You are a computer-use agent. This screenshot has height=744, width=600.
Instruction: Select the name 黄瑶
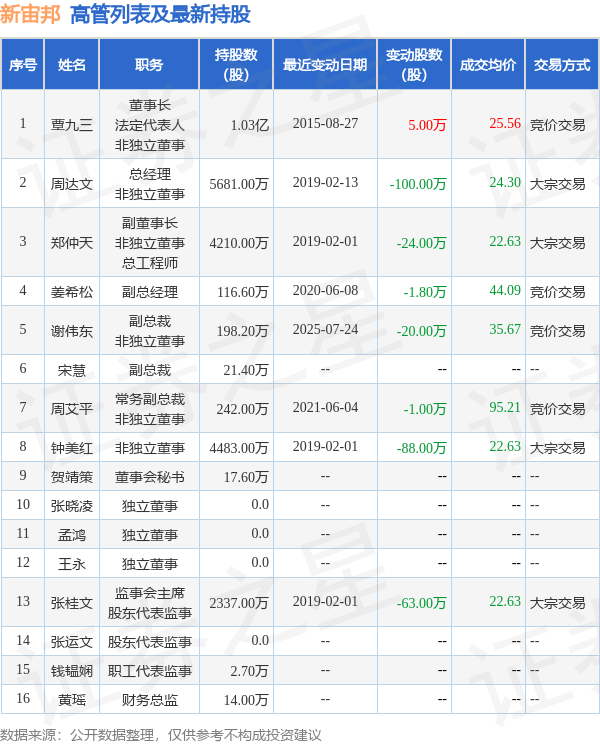pyautogui.click(x=72, y=699)
